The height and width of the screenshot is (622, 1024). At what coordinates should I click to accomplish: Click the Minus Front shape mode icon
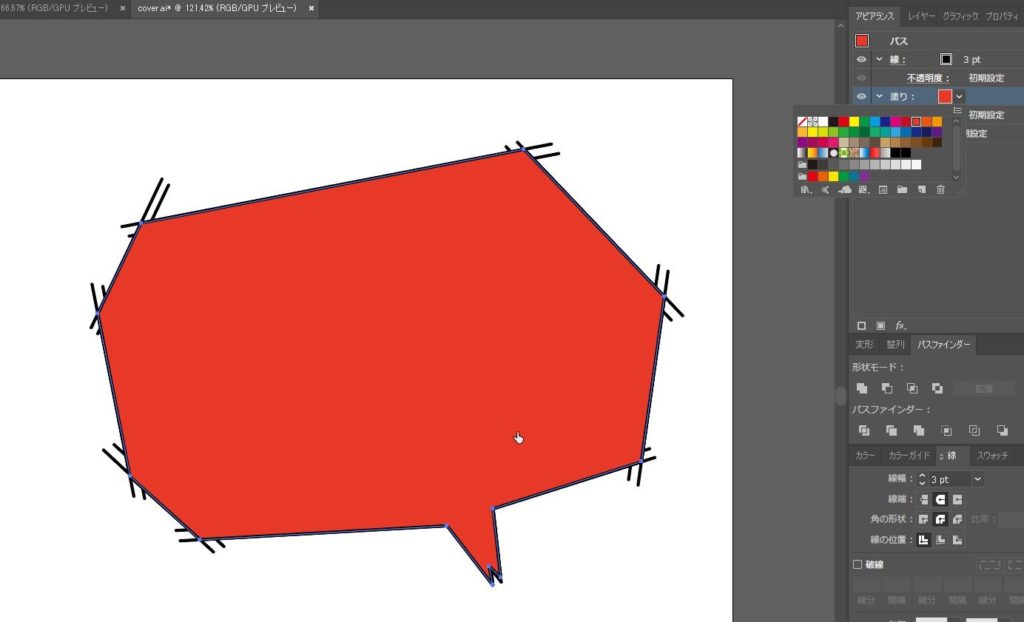coord(887,388)
